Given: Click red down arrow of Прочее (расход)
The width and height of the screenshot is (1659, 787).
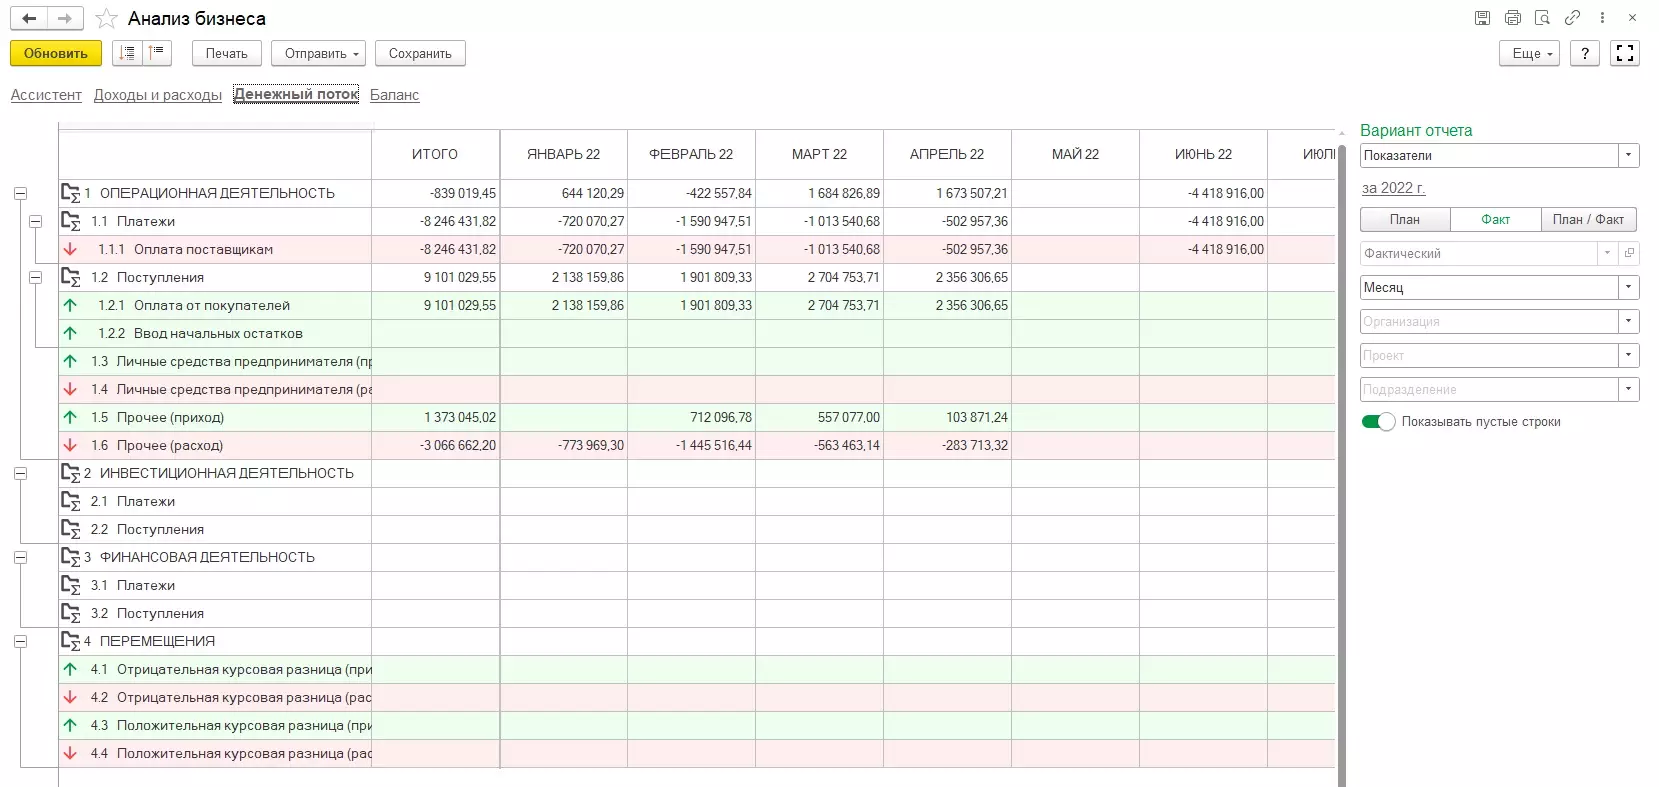Looking at the screenshot, I should [x=70, y=445].
